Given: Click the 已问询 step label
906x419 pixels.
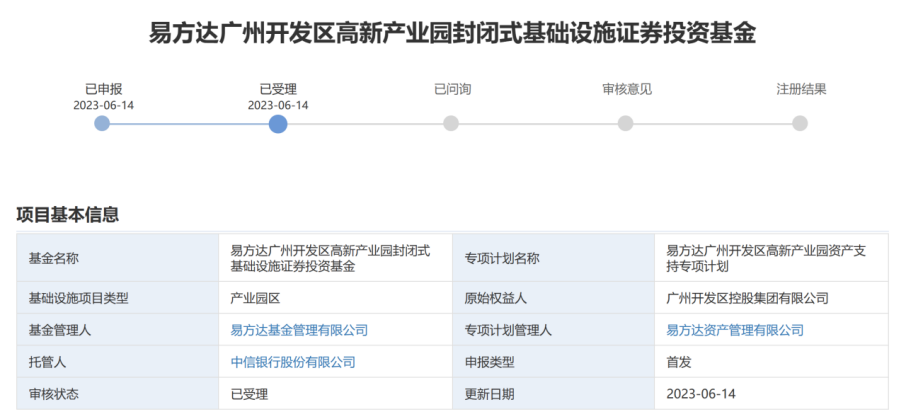Looking at the screenshot, I should (452, 90).
